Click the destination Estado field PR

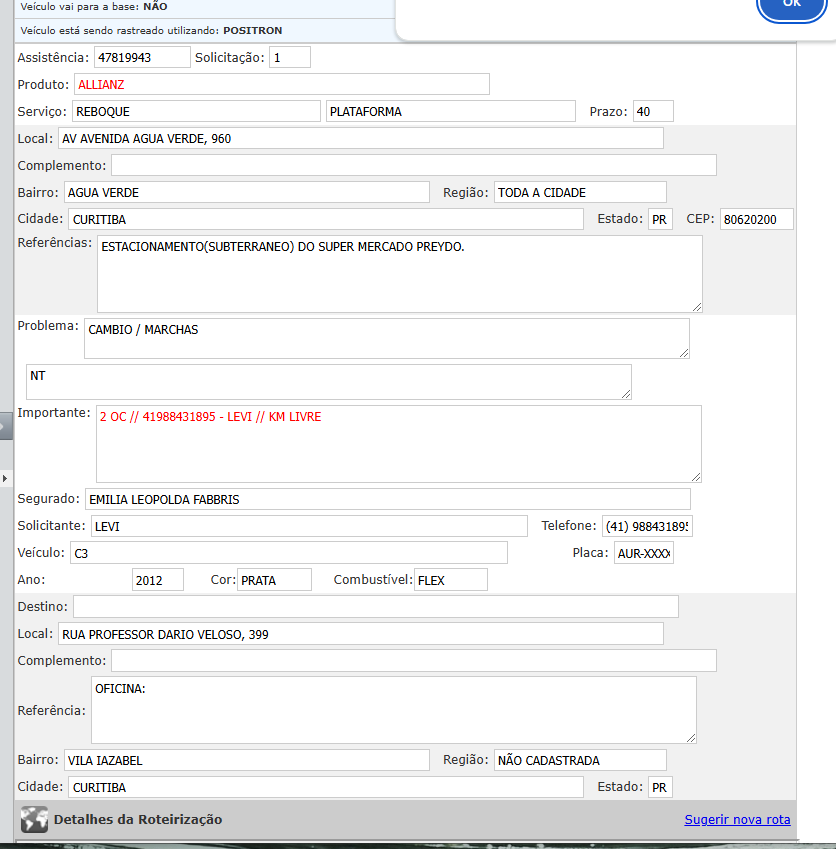[x=660, y=787]
